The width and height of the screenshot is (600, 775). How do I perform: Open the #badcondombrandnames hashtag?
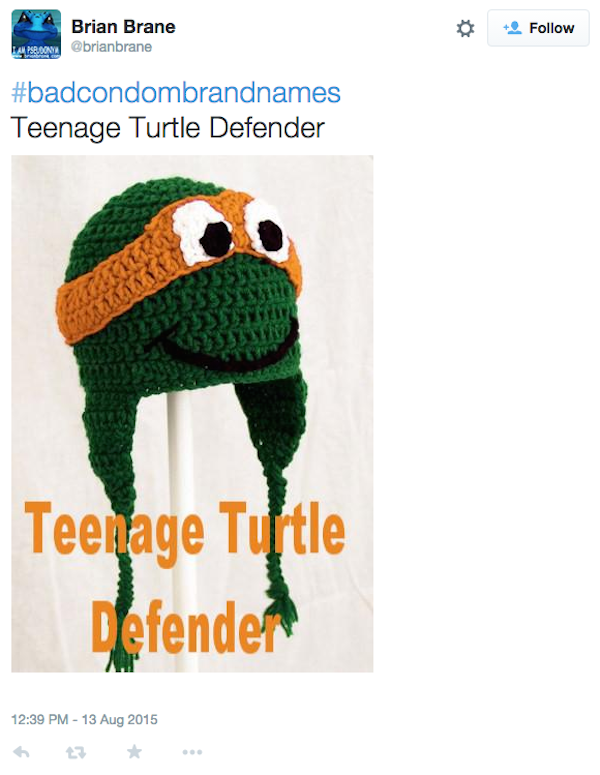[176, 93]
